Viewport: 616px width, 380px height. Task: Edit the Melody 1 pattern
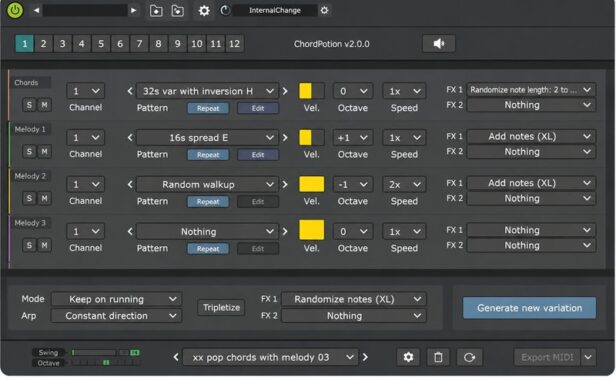(258, 155)
